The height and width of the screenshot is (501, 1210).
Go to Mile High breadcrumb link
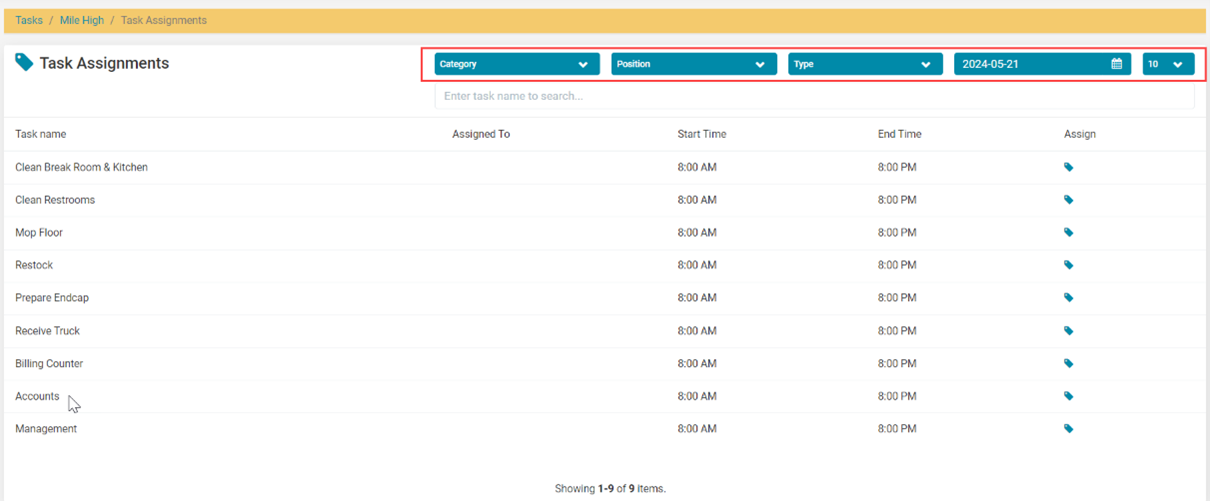coord(82,20)
